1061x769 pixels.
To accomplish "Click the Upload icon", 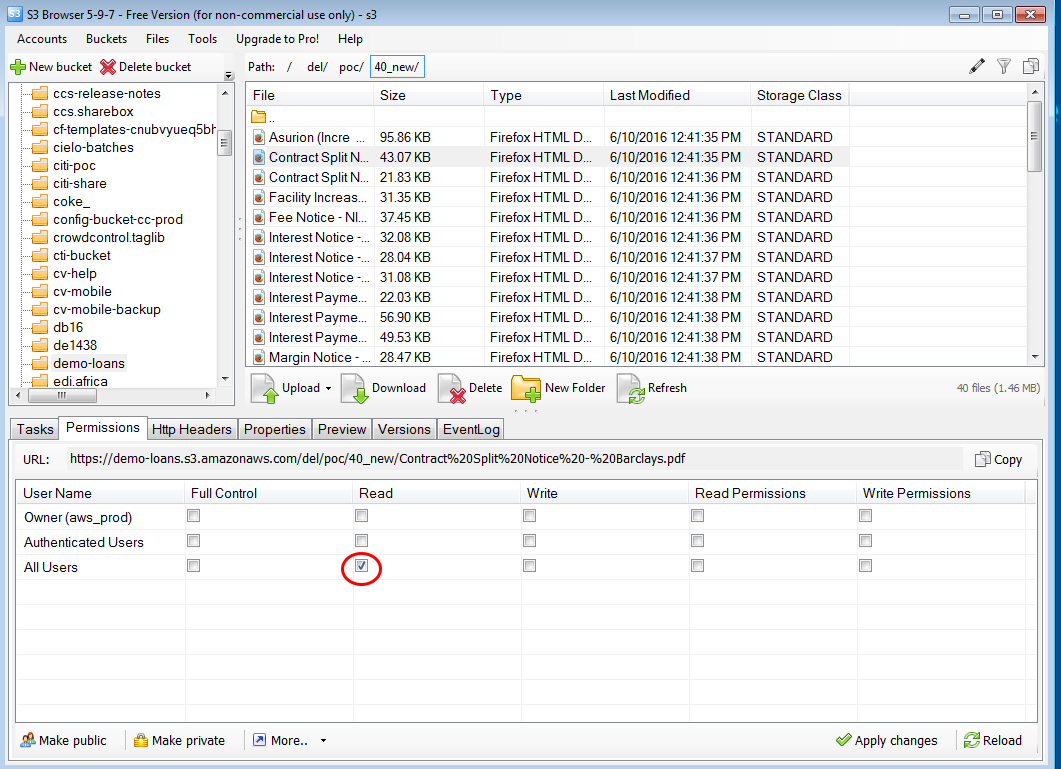I will (x=264, y=389).
